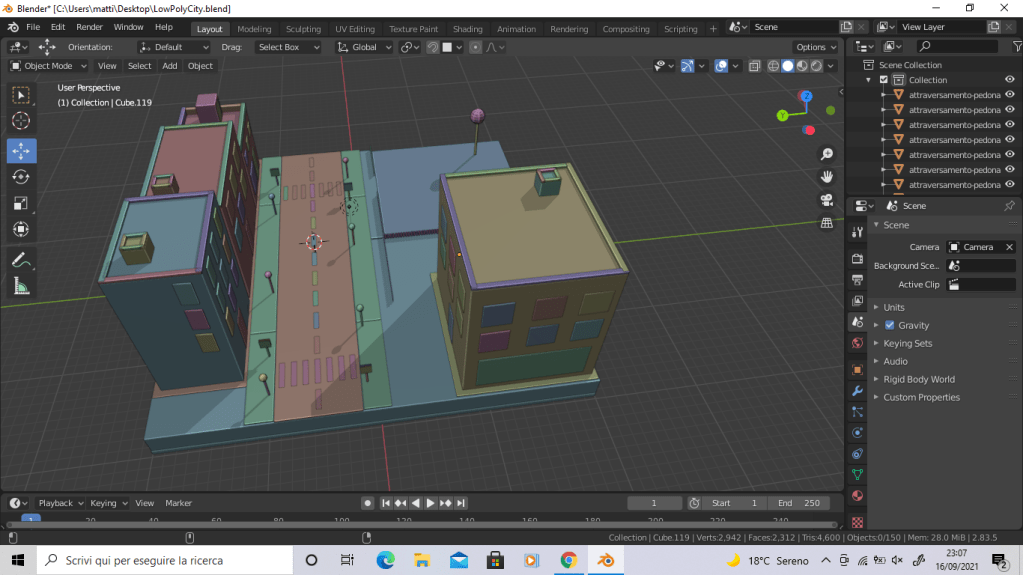Open Blender from the Windows taskbar

click(x=605, y=560)
